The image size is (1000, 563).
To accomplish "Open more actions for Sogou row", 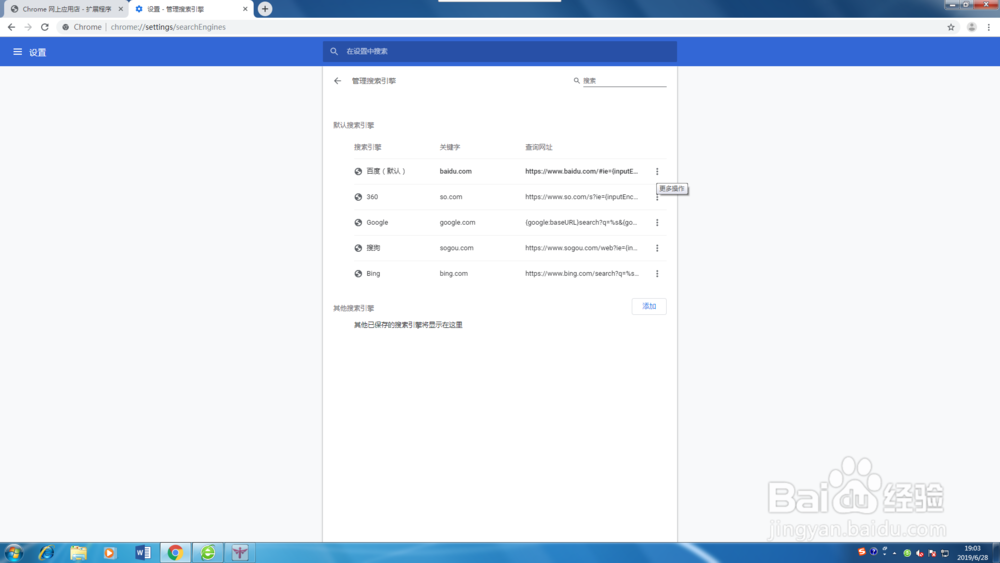I will 657,248.
